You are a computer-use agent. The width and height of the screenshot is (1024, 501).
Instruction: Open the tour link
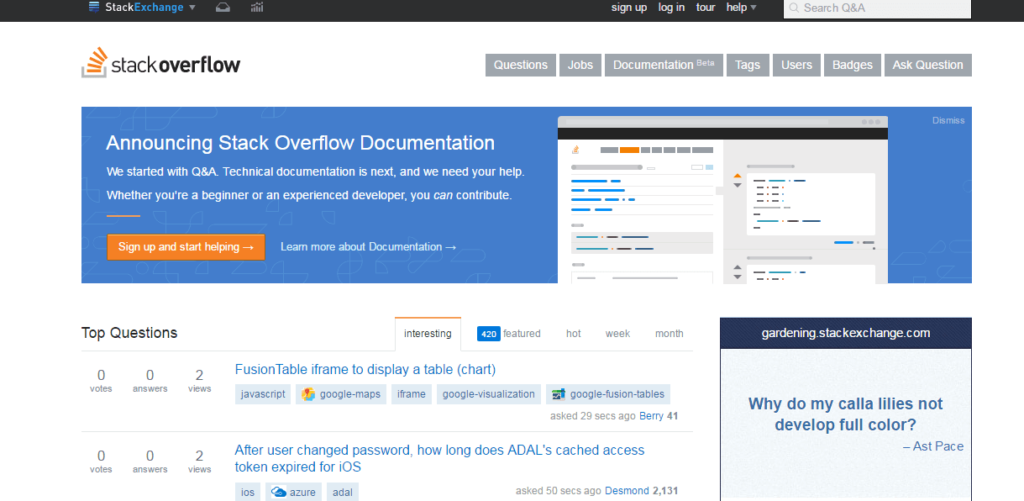[705, 8]
